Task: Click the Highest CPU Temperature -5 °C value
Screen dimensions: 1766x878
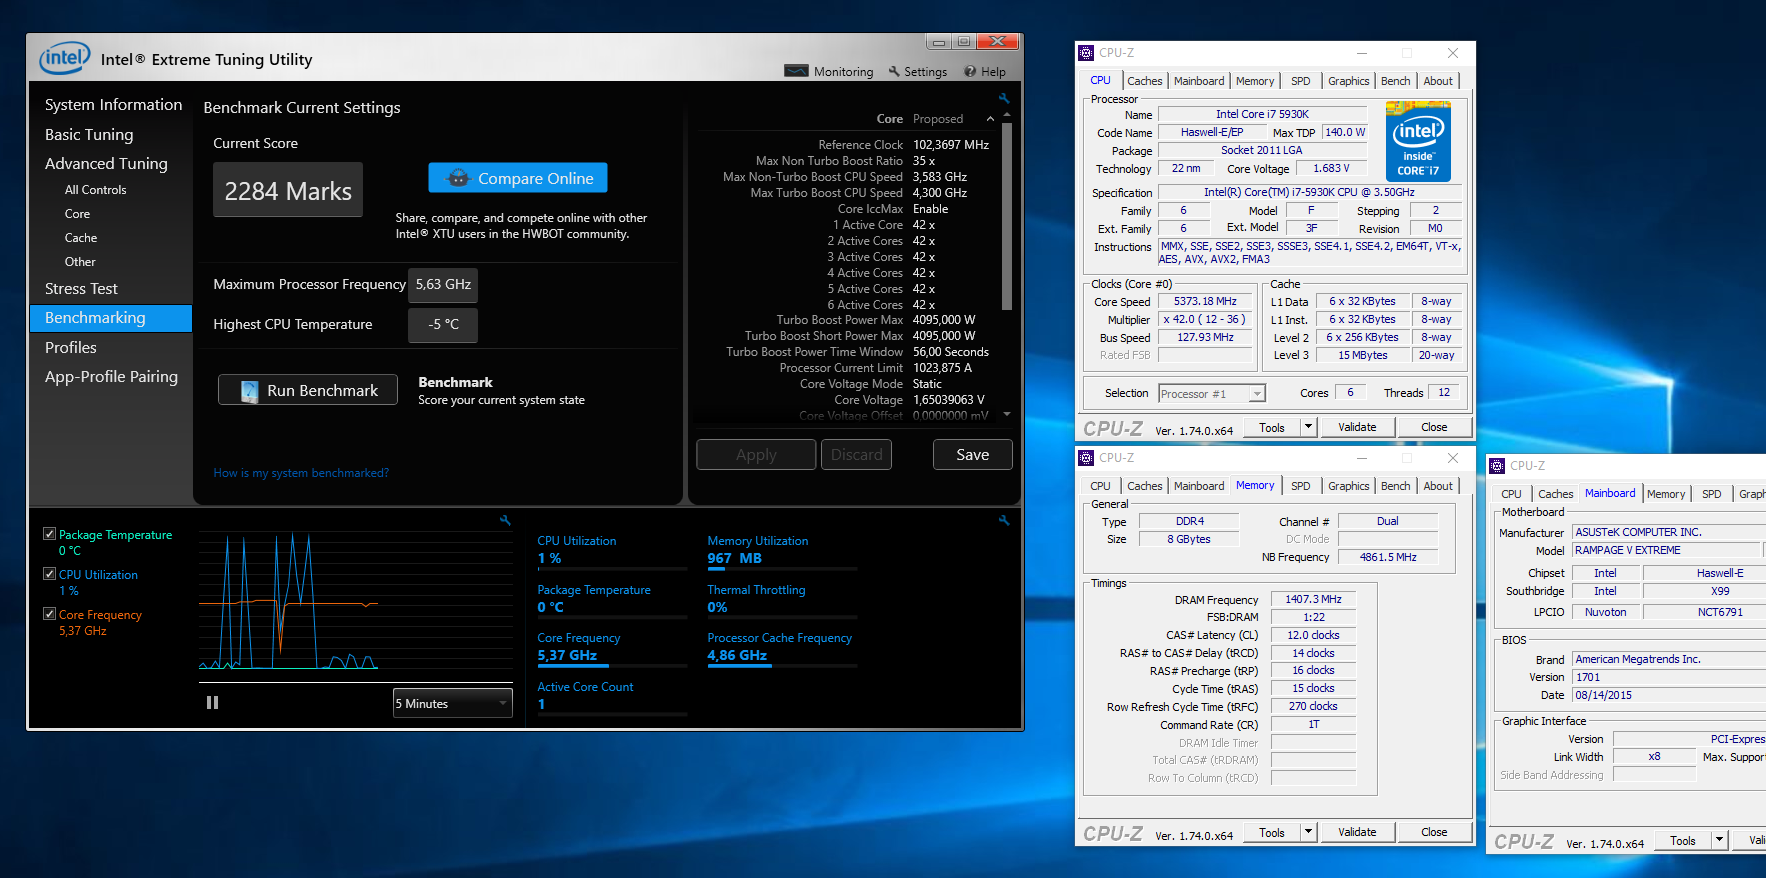Action: click(x=443, y=325)
